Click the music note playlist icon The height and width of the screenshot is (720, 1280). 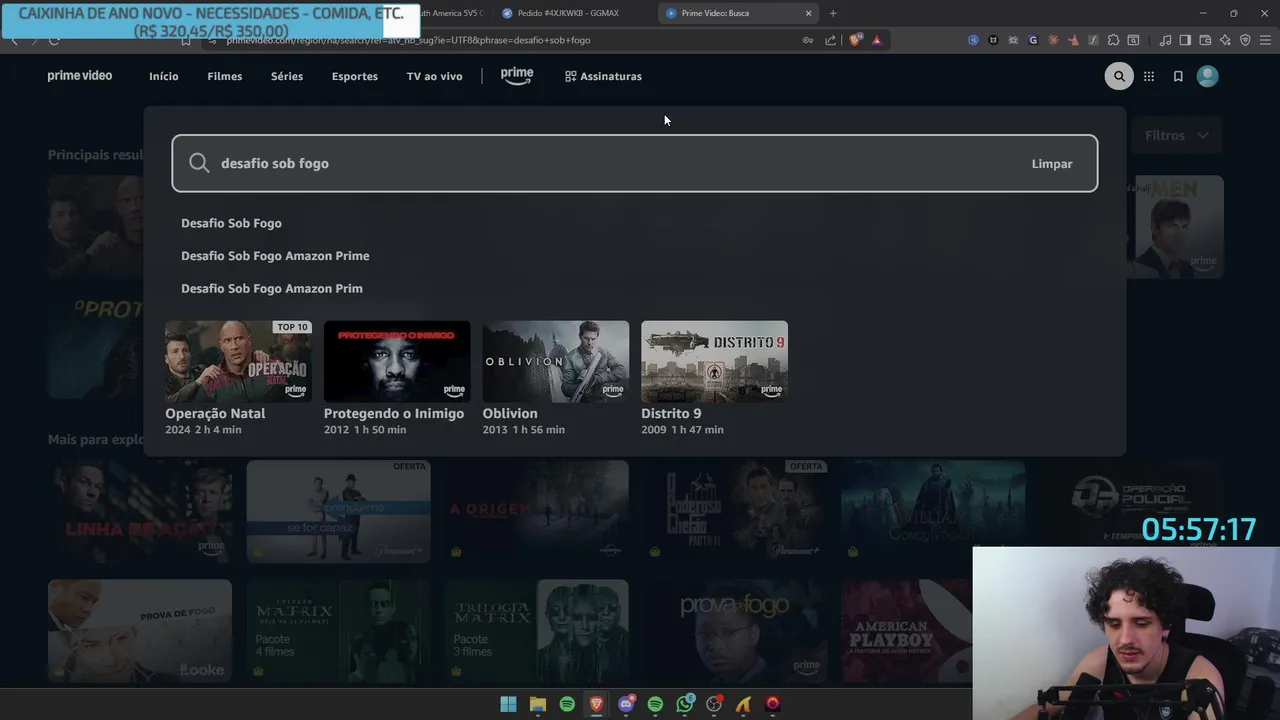[x=1165, y=40]
